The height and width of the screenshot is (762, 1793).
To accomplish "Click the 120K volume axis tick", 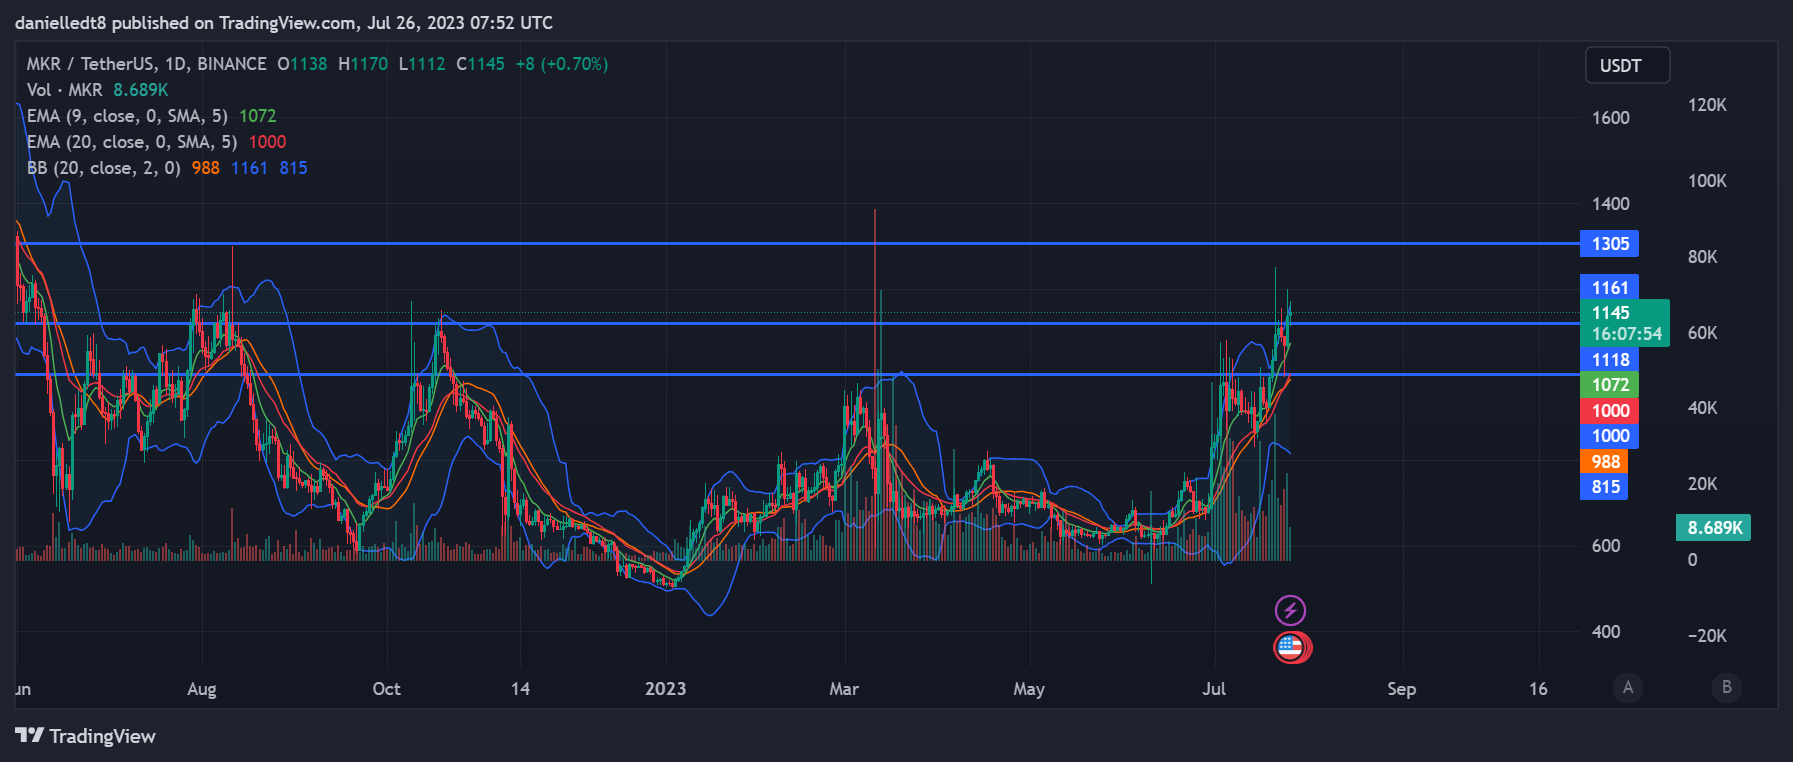I will (x=1707, y=105).
